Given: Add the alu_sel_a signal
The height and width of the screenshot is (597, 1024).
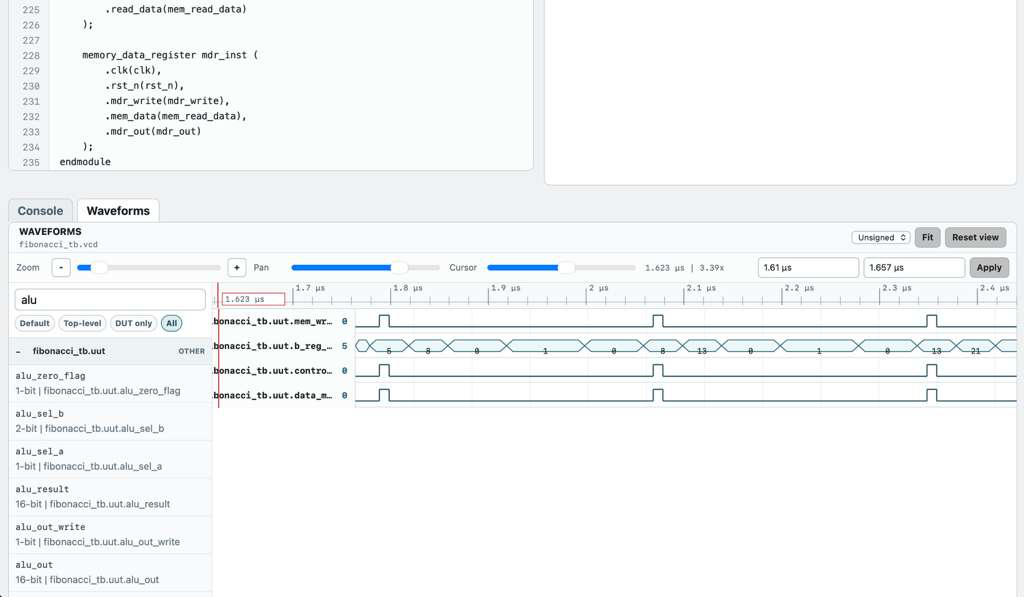Looking at the screenshot, I should point(110,459).
